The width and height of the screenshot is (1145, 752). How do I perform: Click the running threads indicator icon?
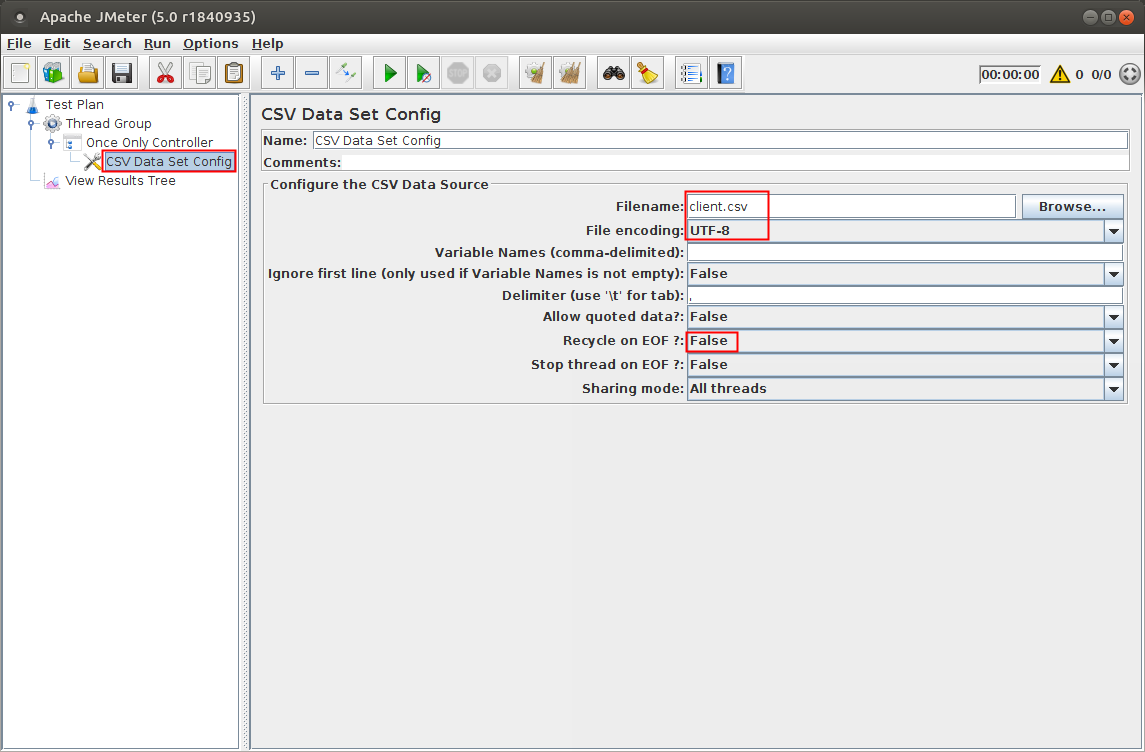click(1130, 74)
